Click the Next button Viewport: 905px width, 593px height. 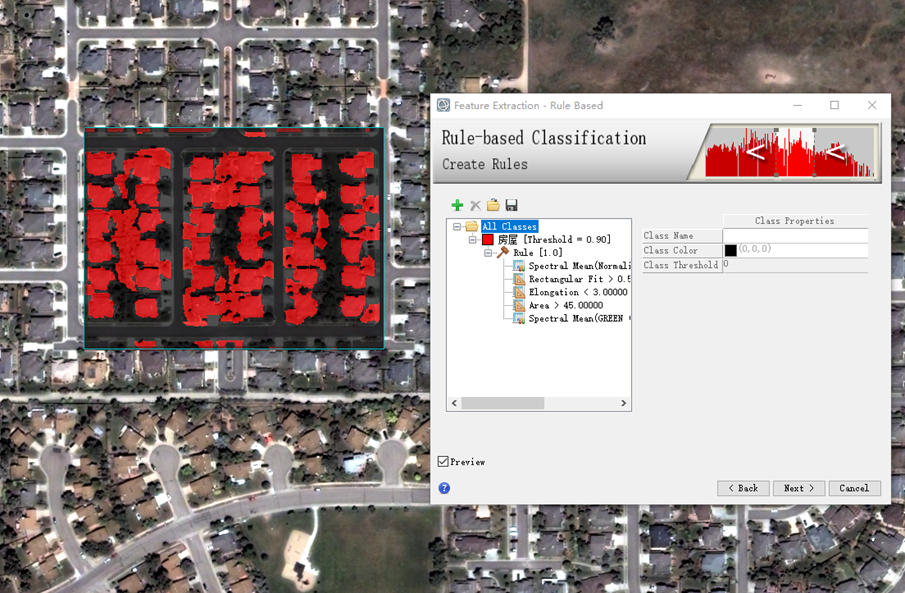(x=799, y=488)
